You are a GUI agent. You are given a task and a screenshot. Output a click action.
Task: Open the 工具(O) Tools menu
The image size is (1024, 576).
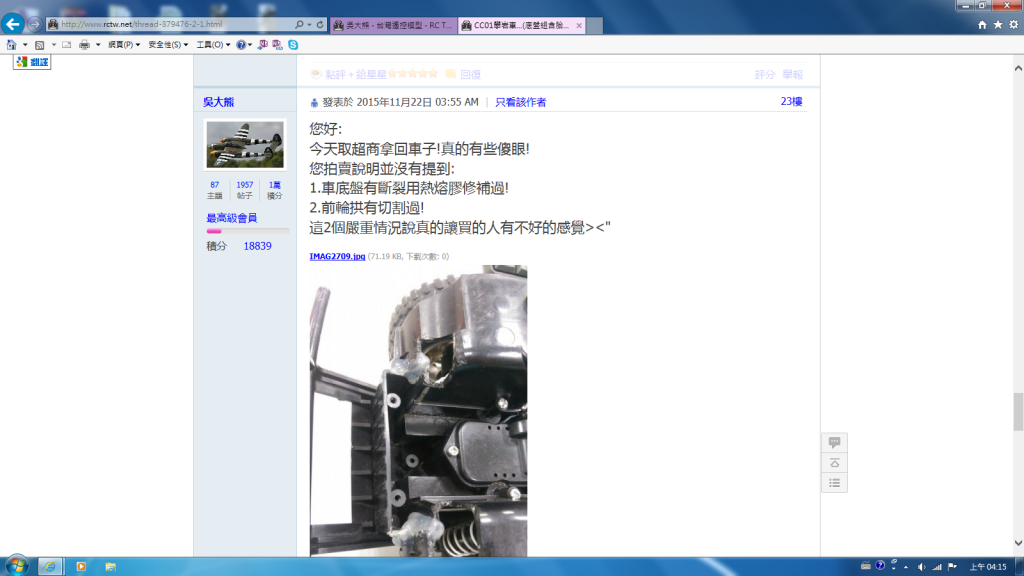pos(213,44)
